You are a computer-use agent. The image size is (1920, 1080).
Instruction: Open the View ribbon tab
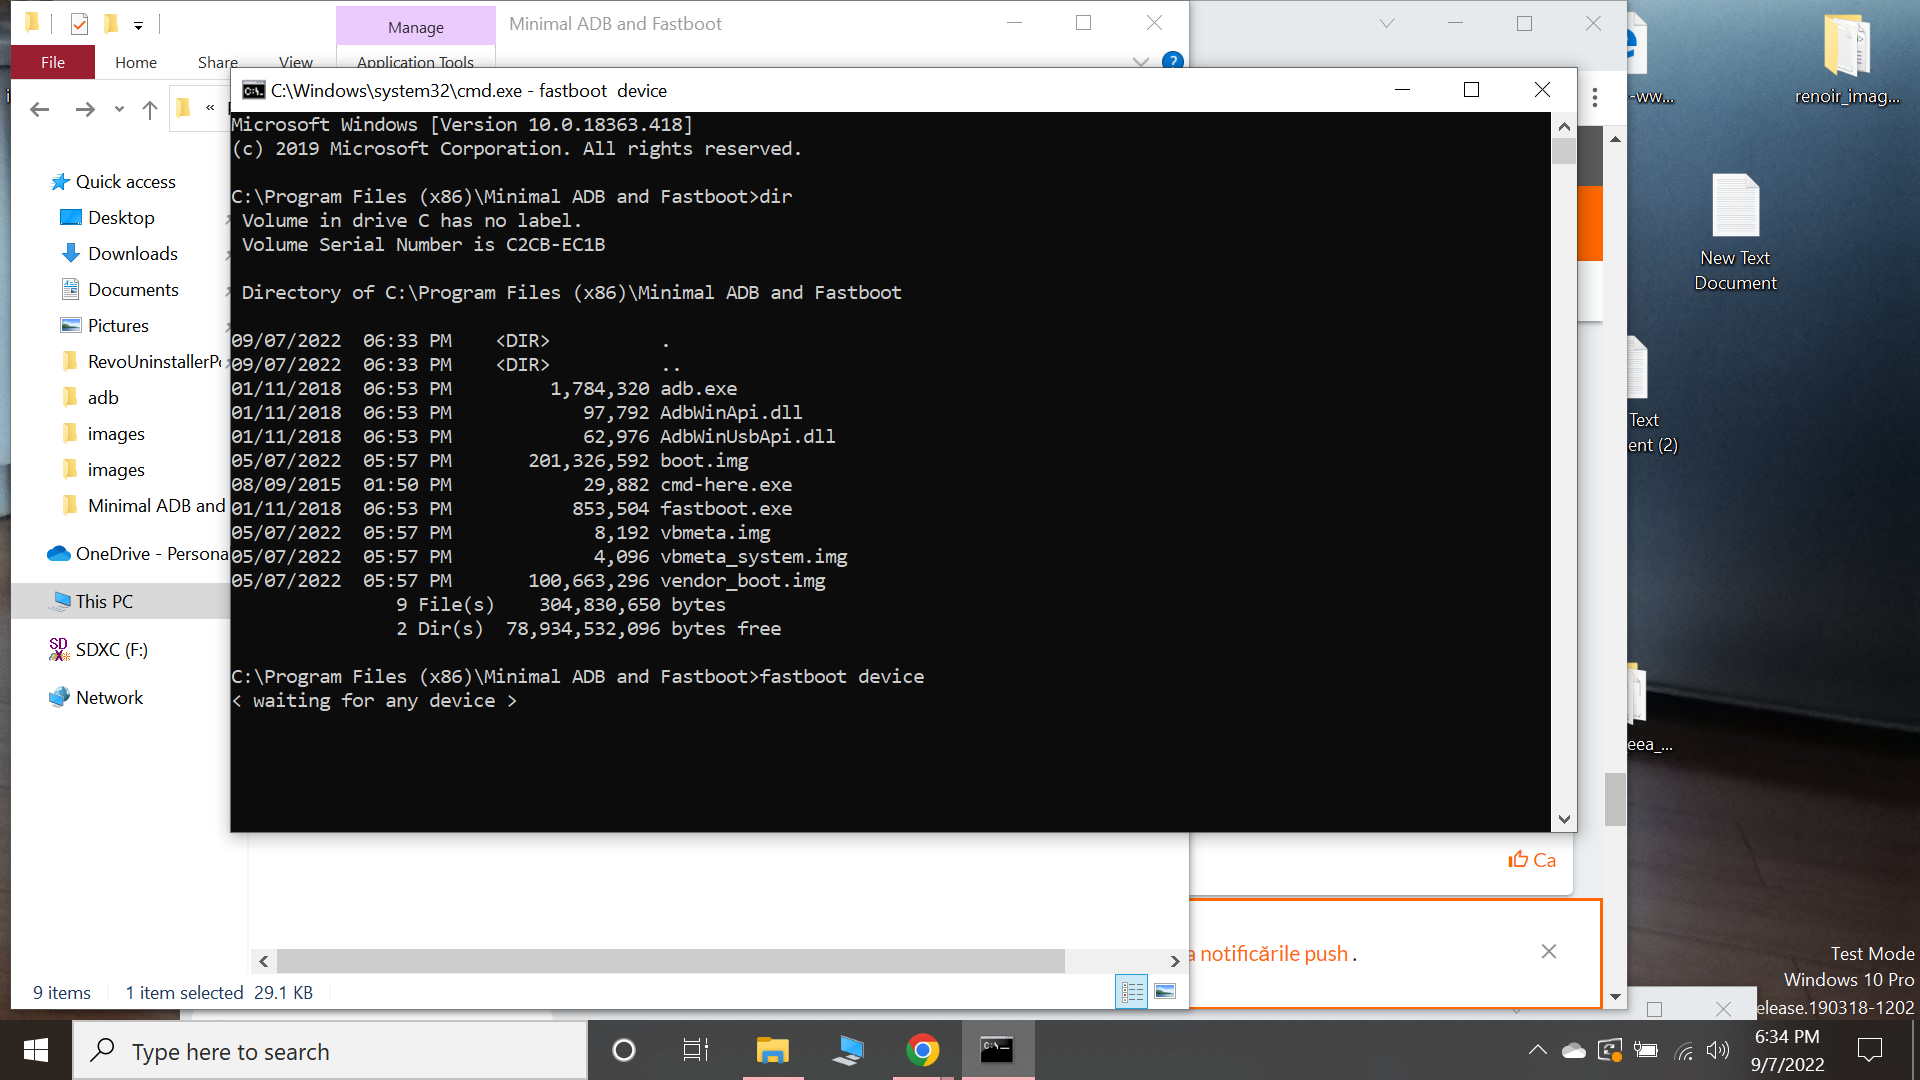click(x=295, y=62)
